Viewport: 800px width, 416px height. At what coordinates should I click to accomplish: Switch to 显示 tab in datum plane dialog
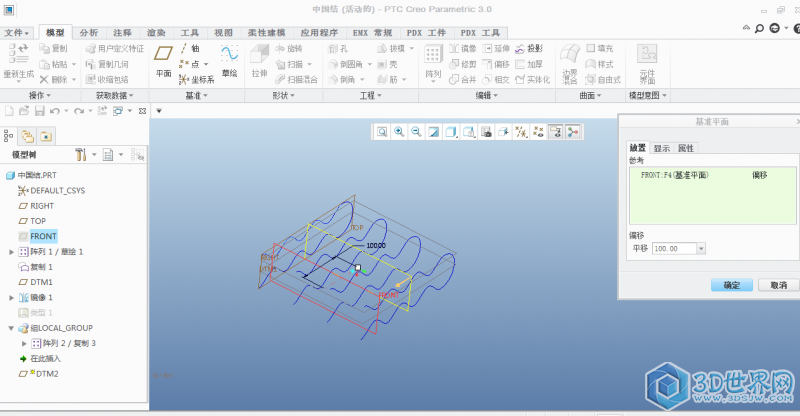coord(662,148)
